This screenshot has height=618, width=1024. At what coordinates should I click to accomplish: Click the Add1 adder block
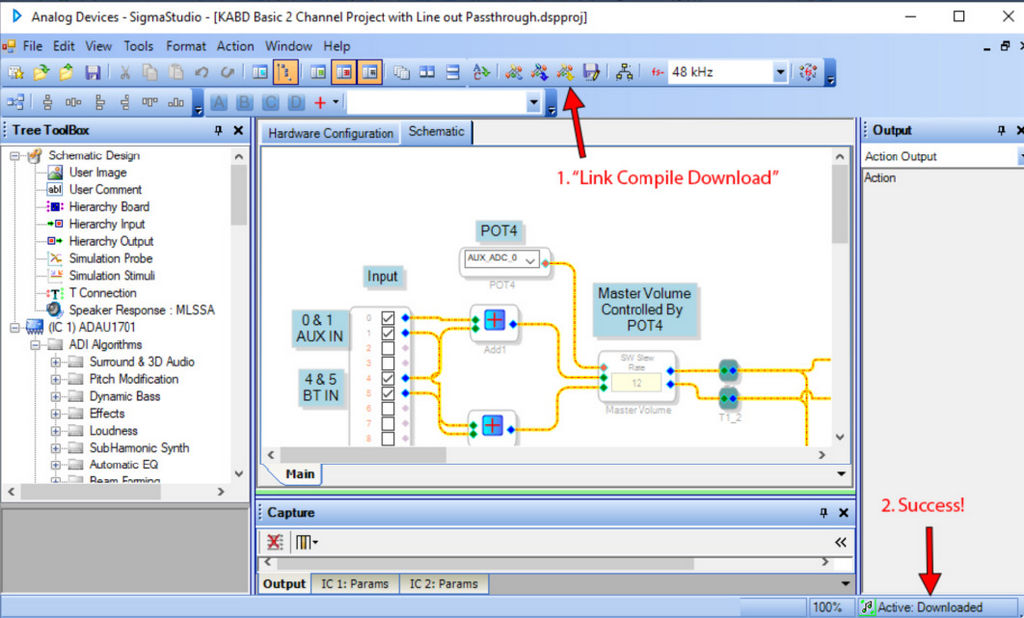(x=494, y=321)
